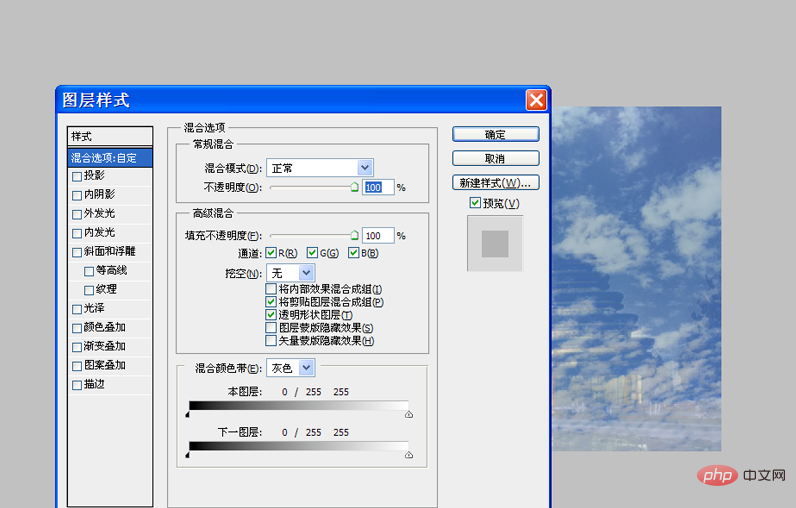Click 下一图层 black point slider triangle
The height and width of the screenshot is (508, 796).
pos(188,455)
